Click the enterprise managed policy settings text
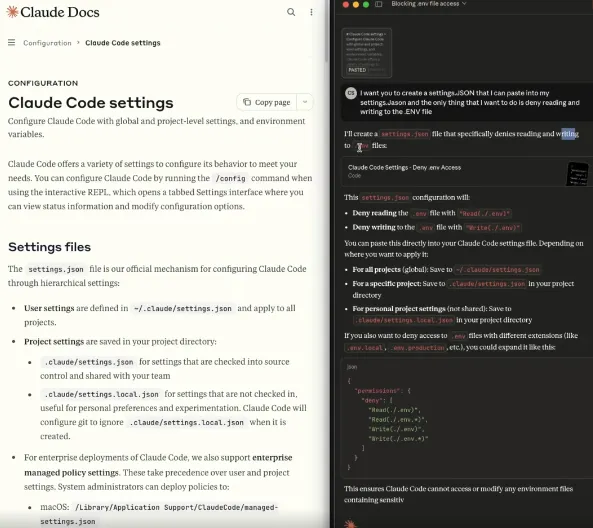The height and width of the screenshot is (528, 593). [158, 465]
